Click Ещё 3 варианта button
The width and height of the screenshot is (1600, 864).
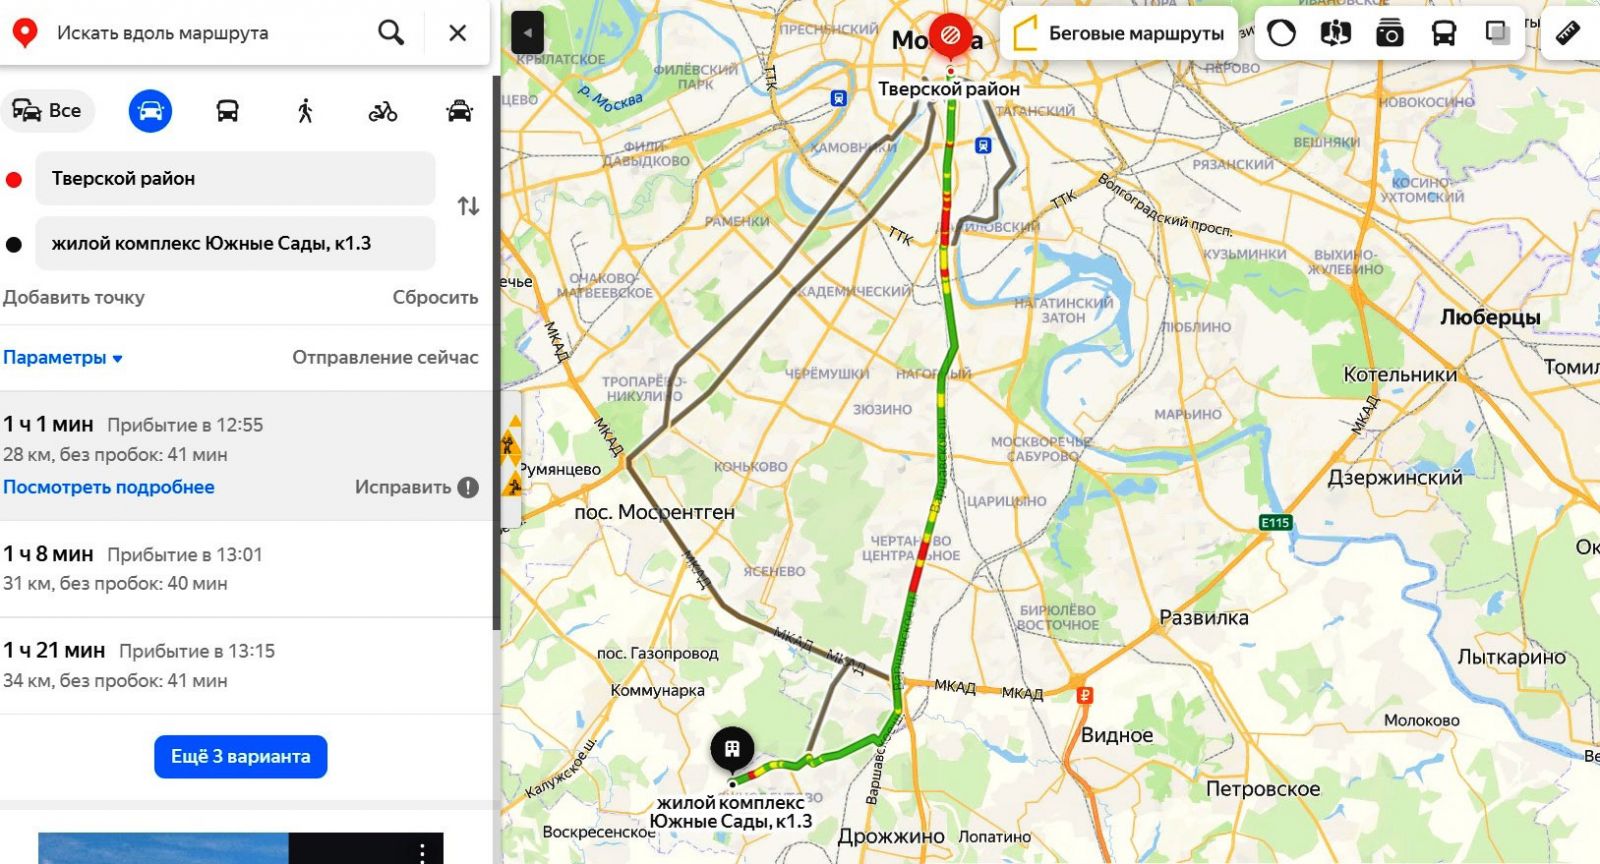240,757
